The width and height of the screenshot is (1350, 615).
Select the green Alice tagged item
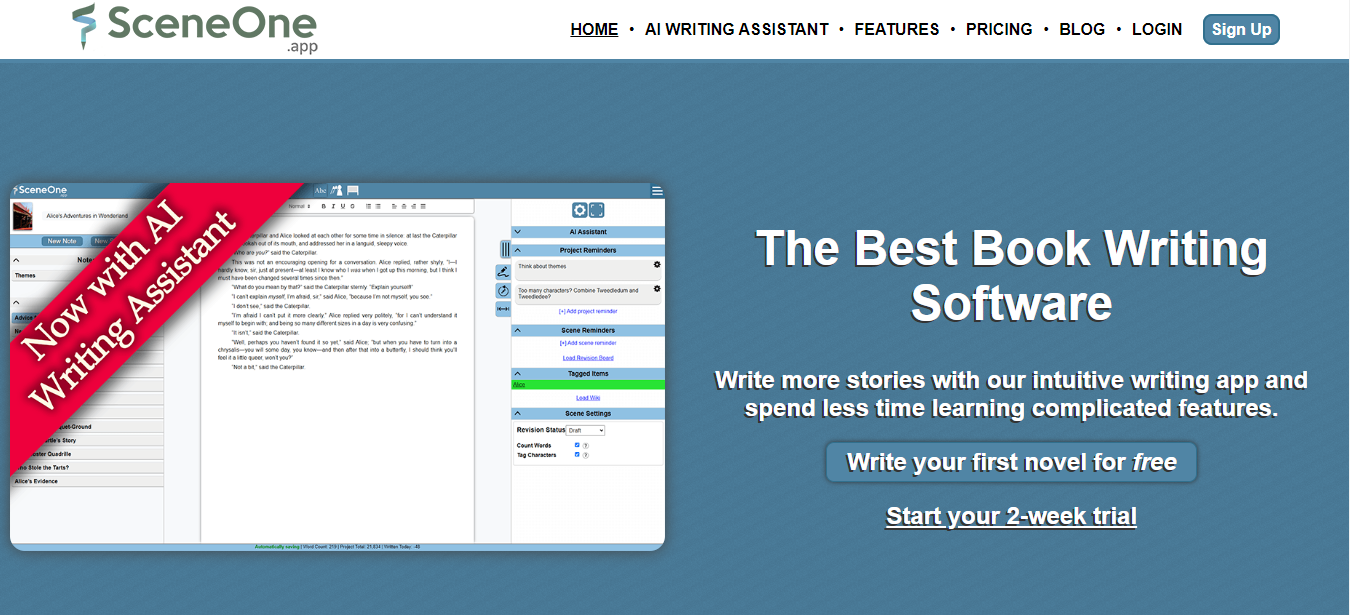click(588, 384)
